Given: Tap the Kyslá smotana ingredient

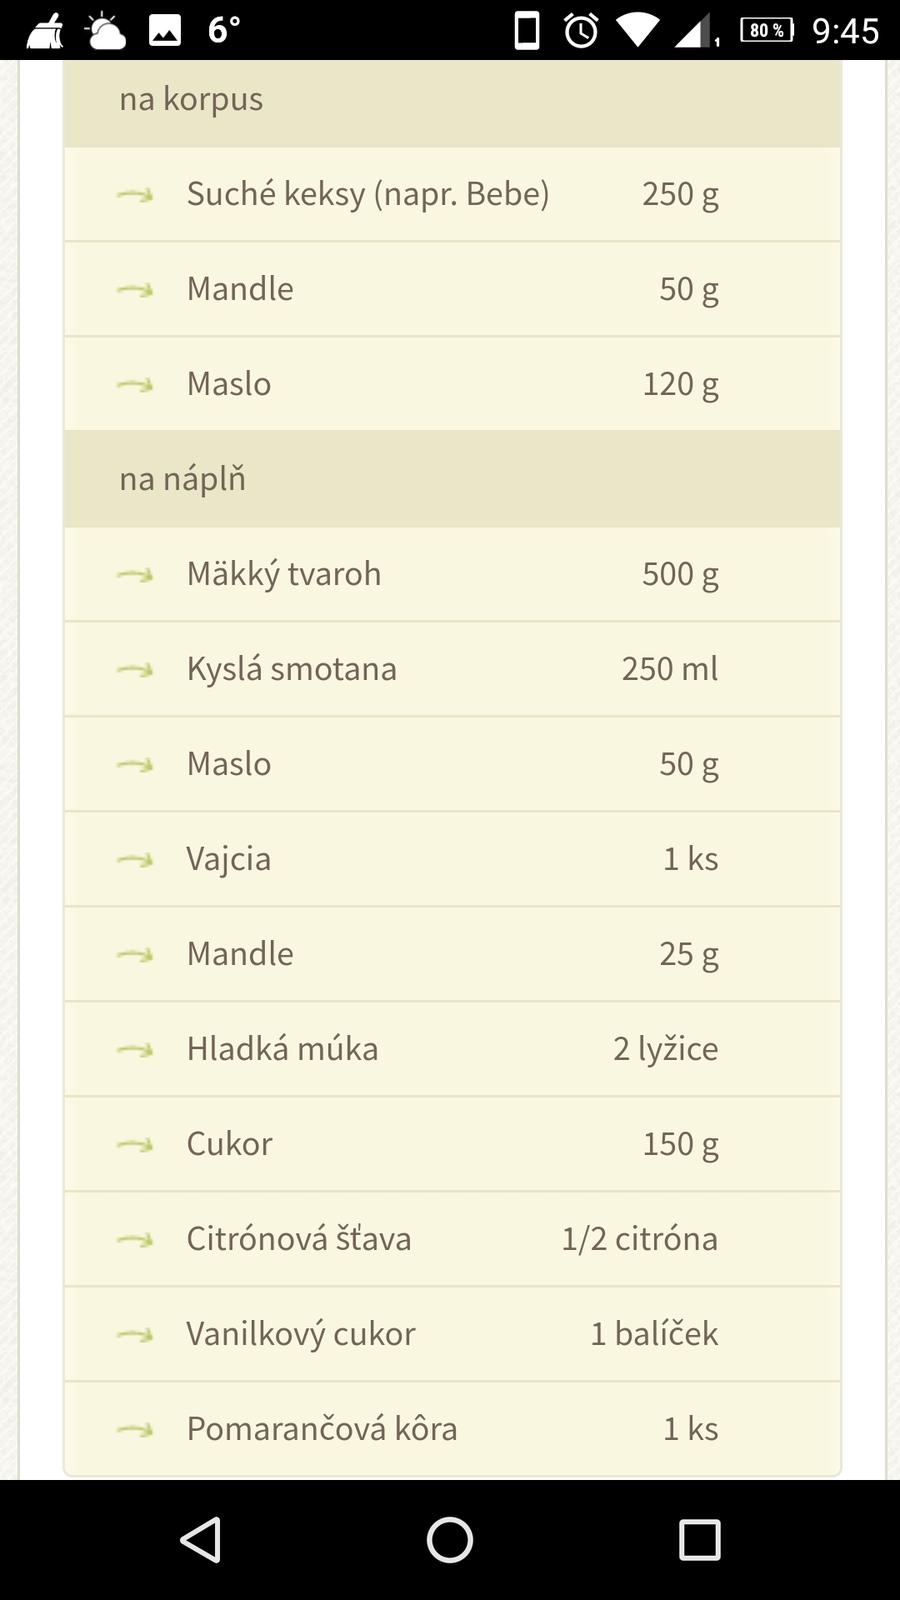Looking at the screenshot, I should tap(292, 669).
